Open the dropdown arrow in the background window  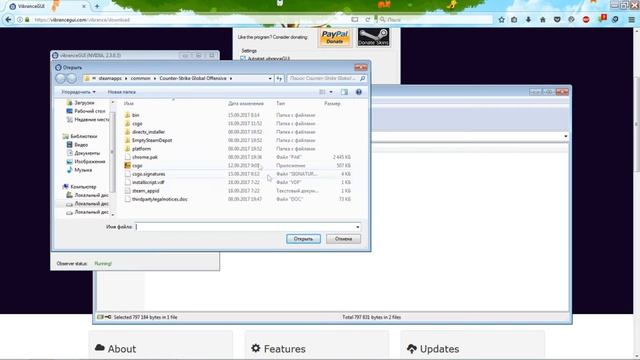point(565,136)
